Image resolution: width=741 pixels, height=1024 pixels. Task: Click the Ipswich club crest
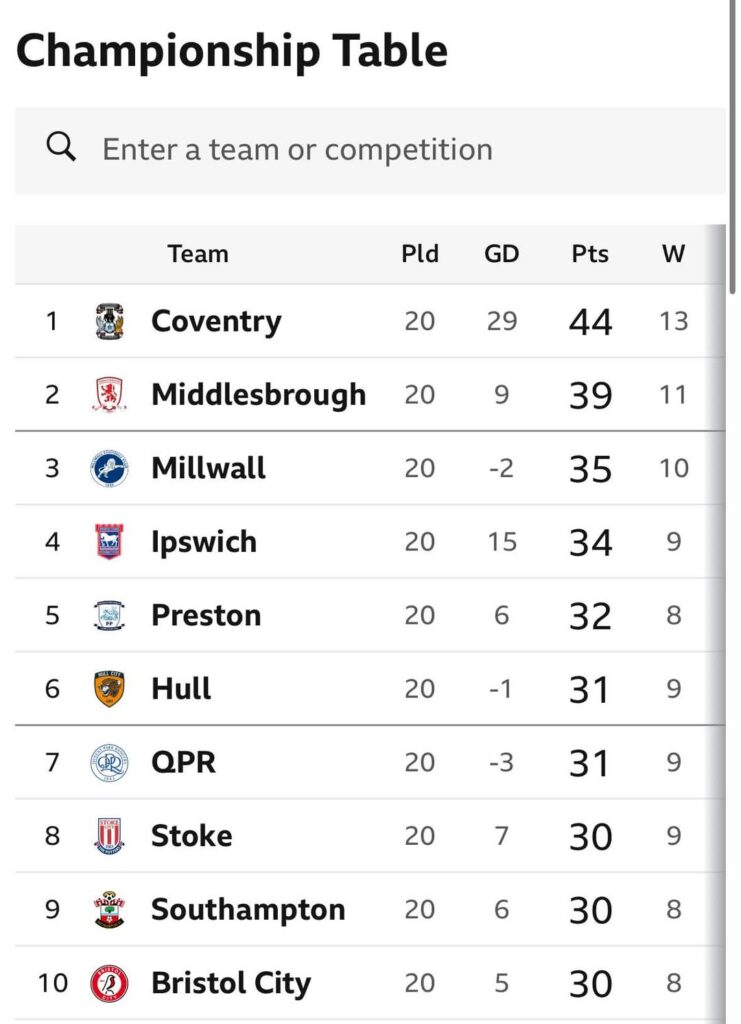pos(109,542)
